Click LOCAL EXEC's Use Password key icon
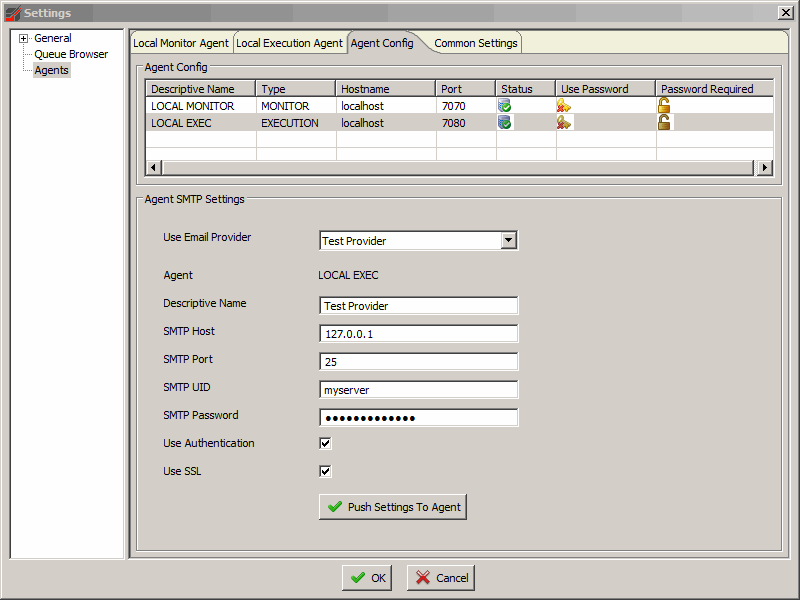This screenshot has width=800, height=600. point(564,122)
